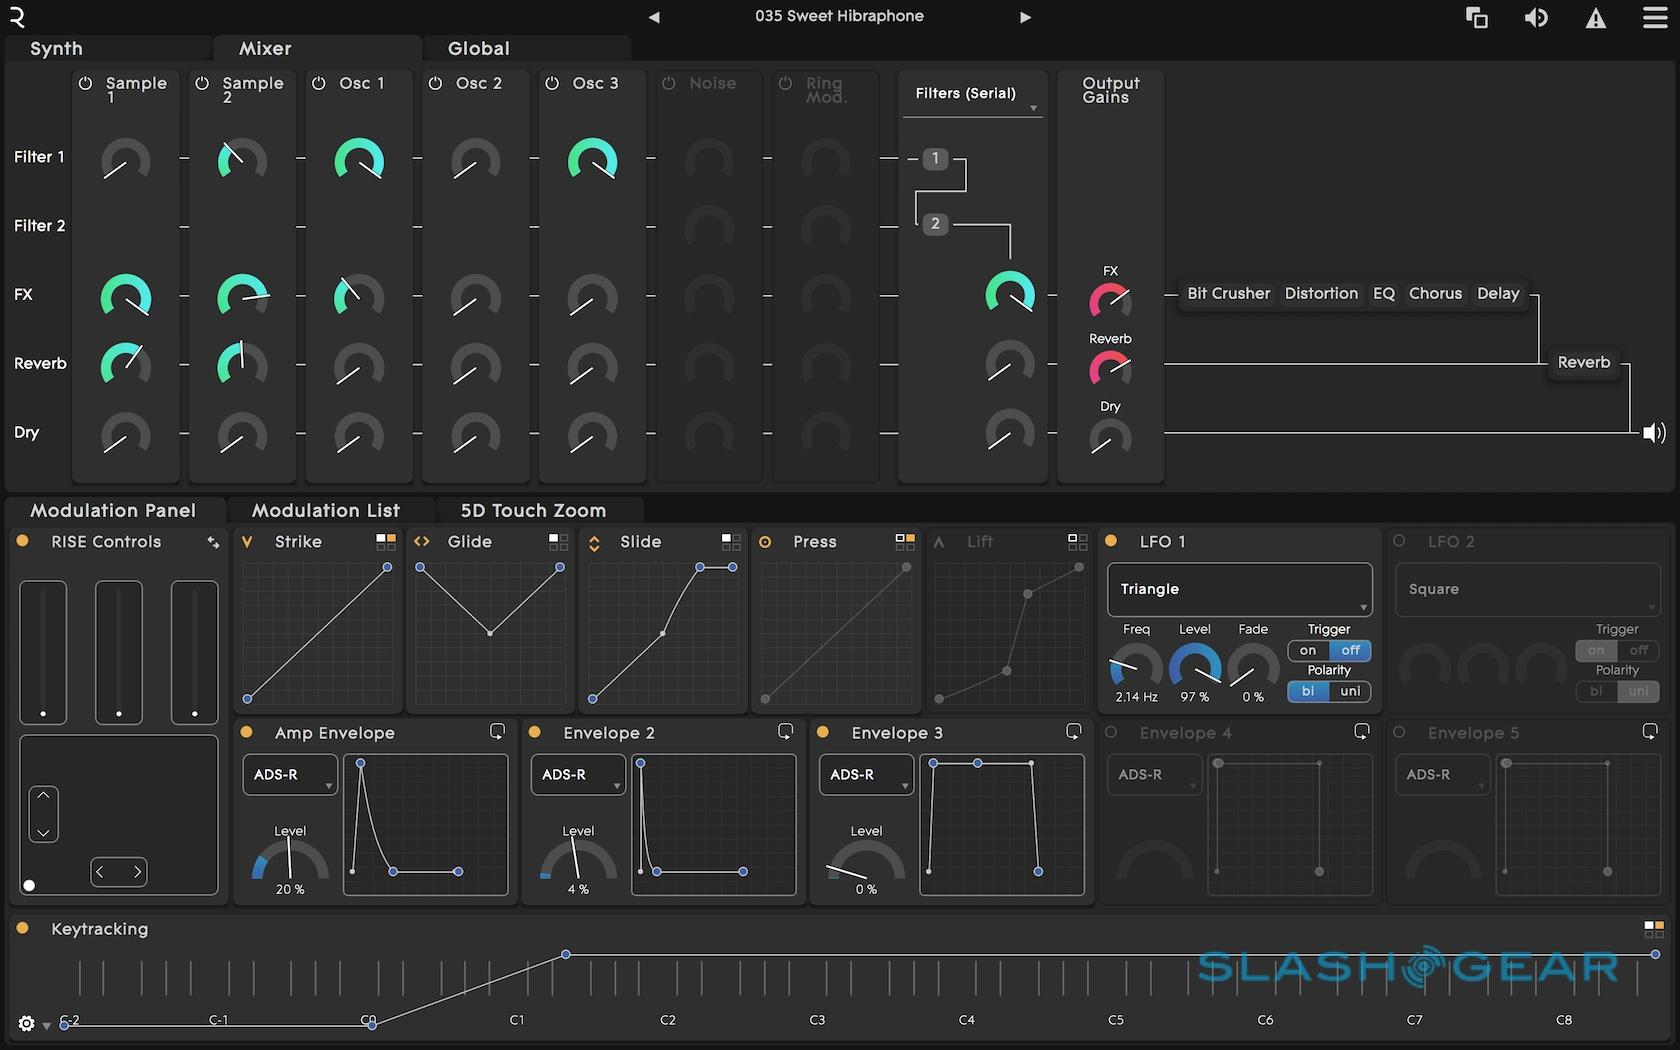Screen dimensions: 1680x1050
Task: Click the speaker volume icon in top bar
Action: tap(1536, 18)
